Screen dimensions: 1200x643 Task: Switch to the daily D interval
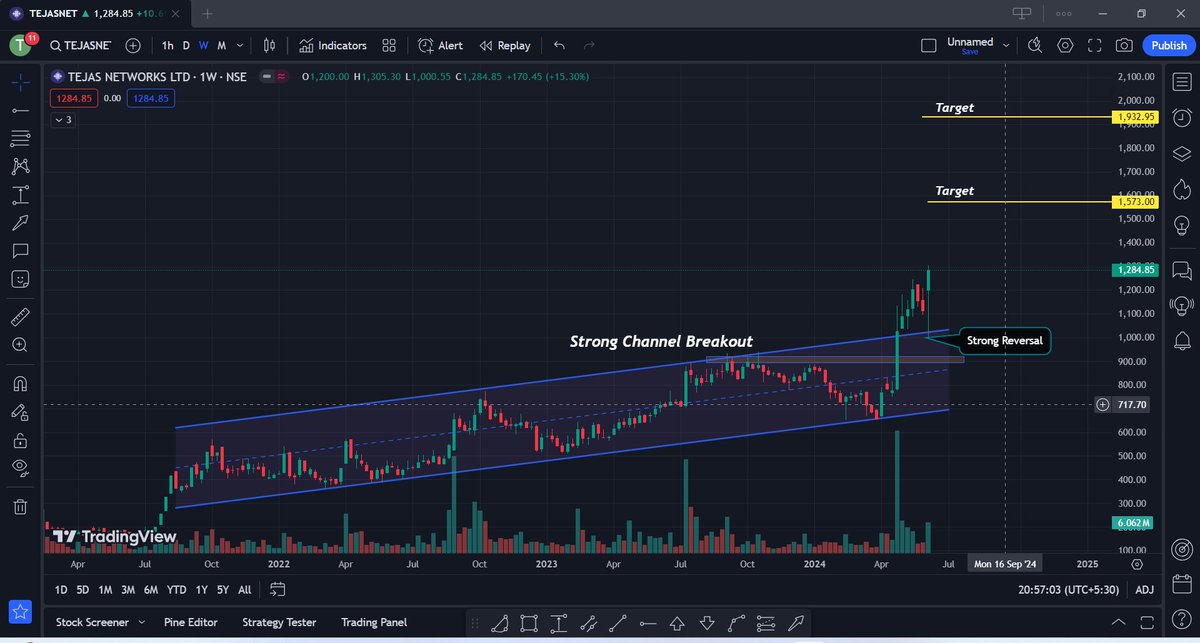(x=186, y=45)
